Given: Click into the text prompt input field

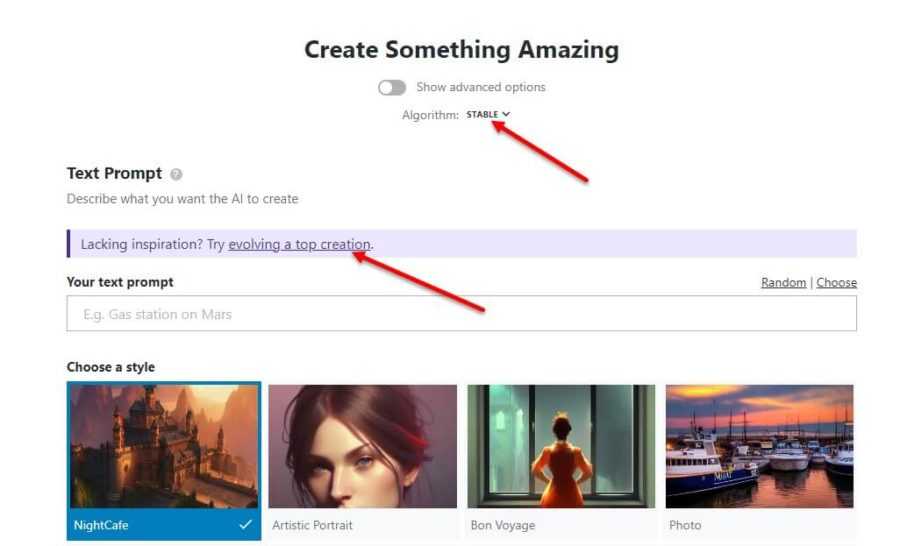Looking at the screenshot, I should 461,314.
